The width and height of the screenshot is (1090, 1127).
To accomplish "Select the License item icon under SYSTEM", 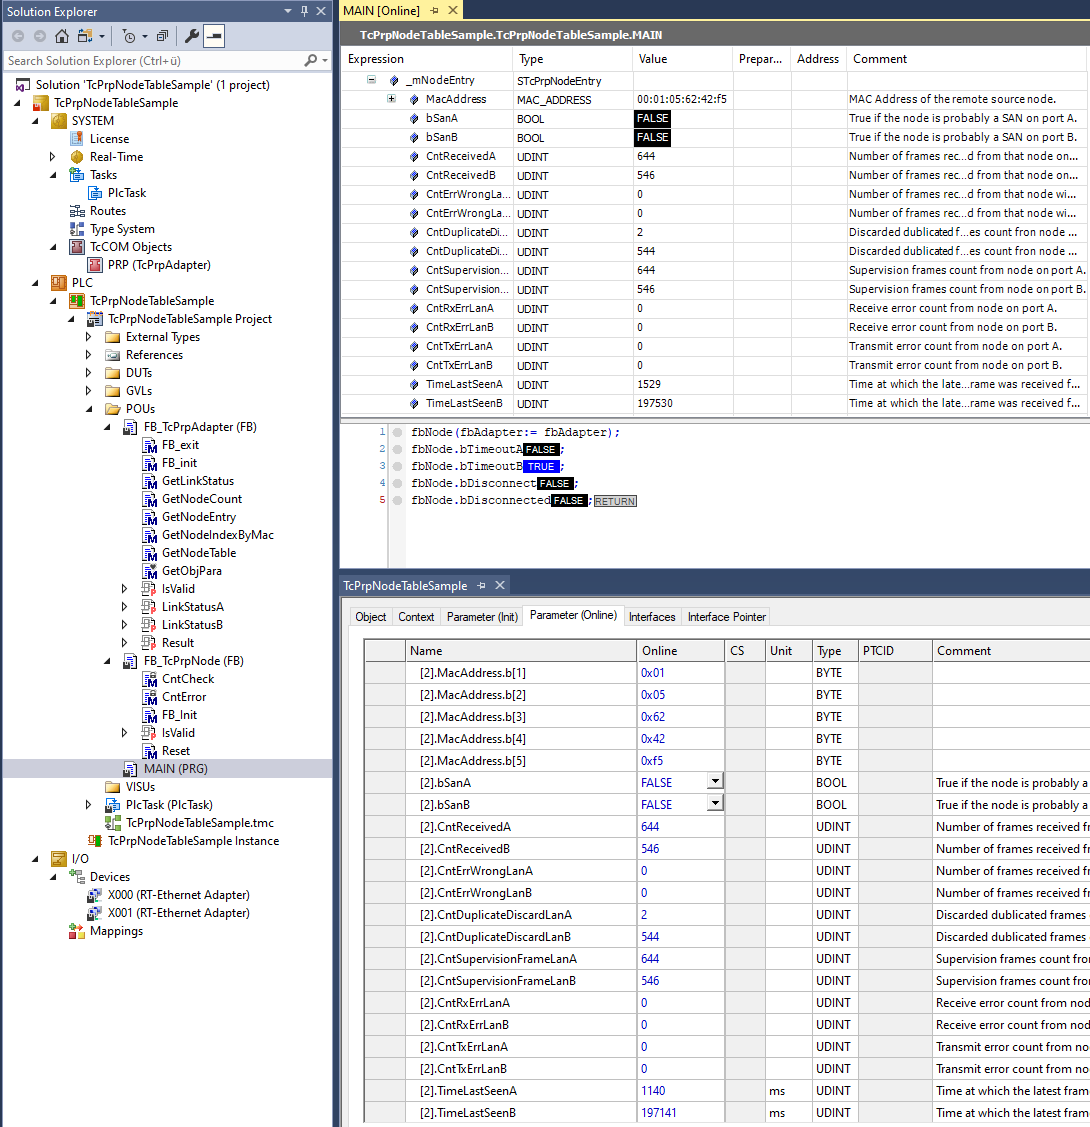I will 77,139.
